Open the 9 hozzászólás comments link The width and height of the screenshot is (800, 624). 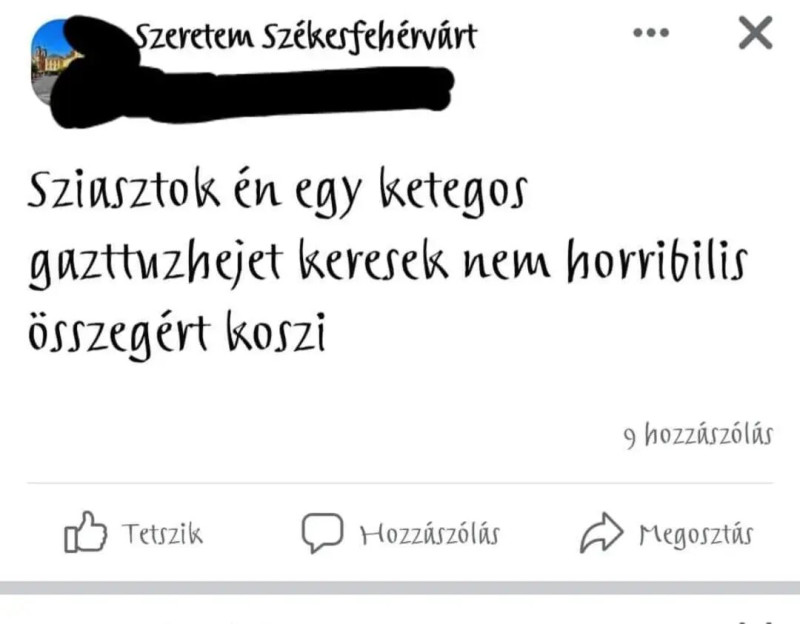(x=698, y=435)
